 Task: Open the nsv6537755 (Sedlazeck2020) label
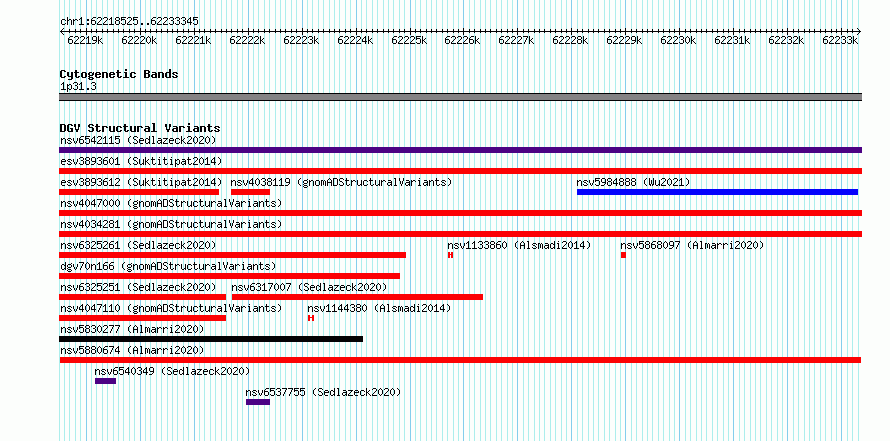click(x=324, y=392)
